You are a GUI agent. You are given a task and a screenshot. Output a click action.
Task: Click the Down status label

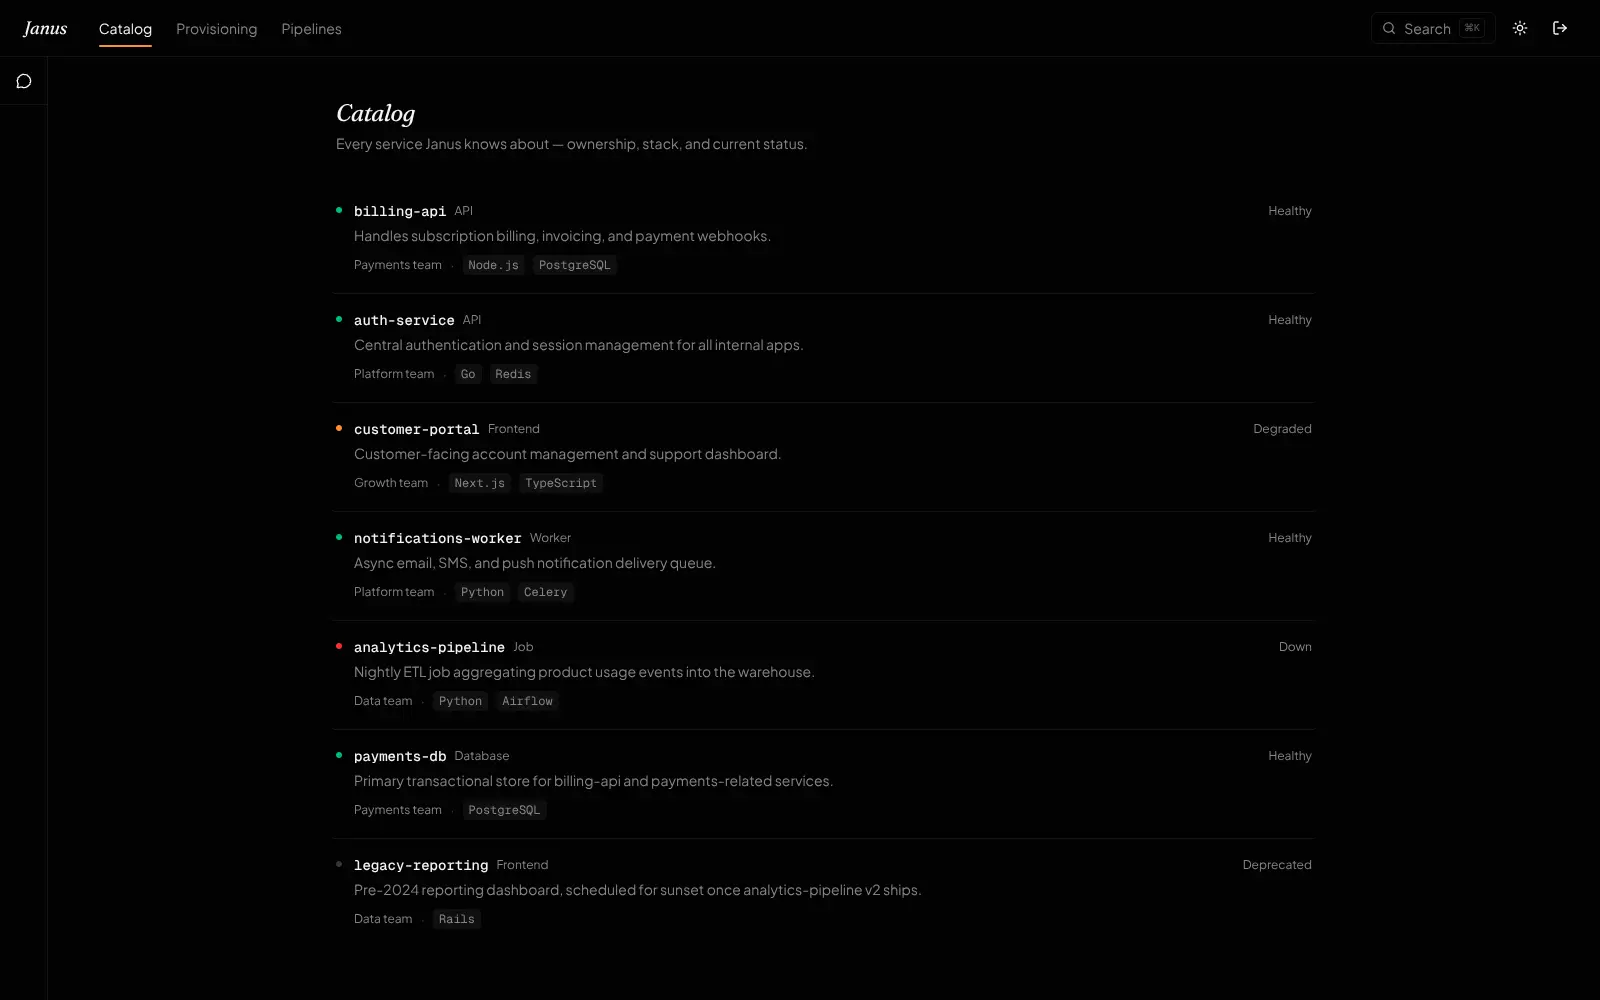click(1295, 647)
